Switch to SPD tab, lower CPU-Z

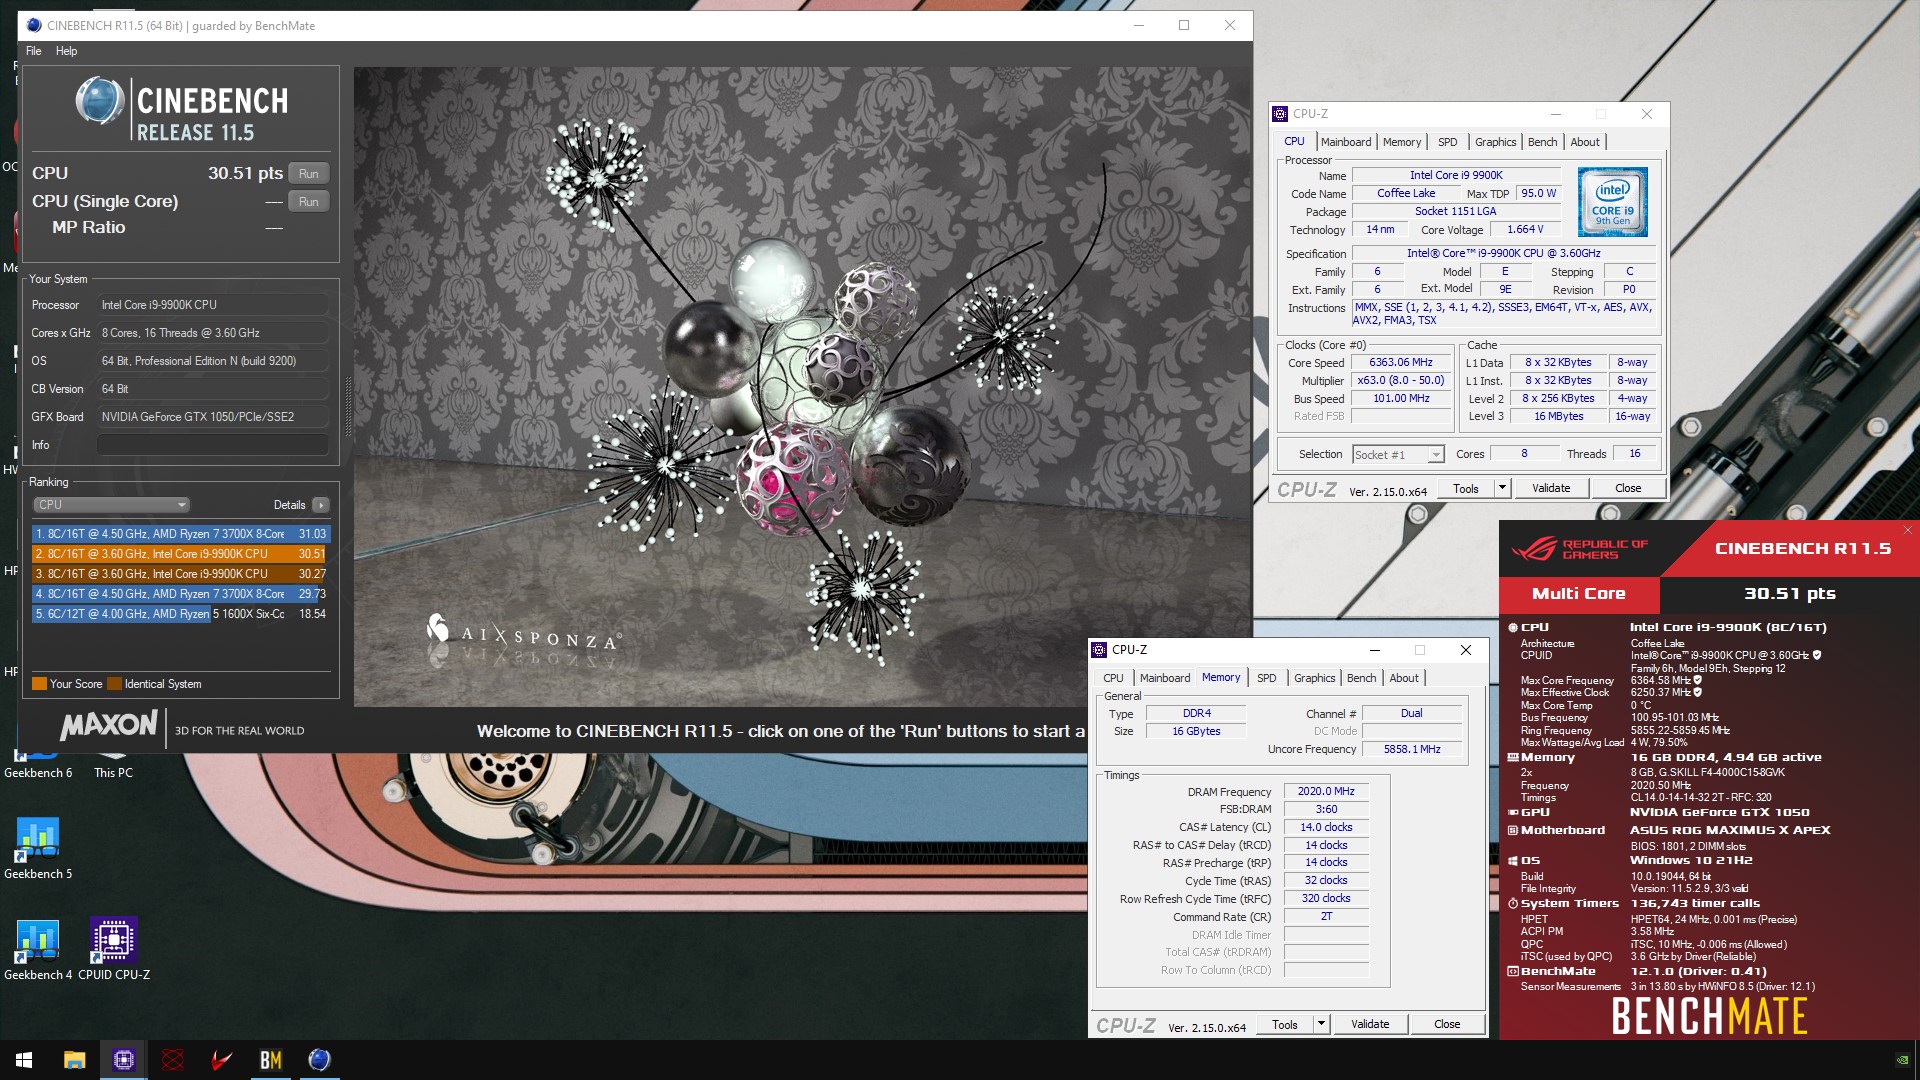[x=1266, y=678]
